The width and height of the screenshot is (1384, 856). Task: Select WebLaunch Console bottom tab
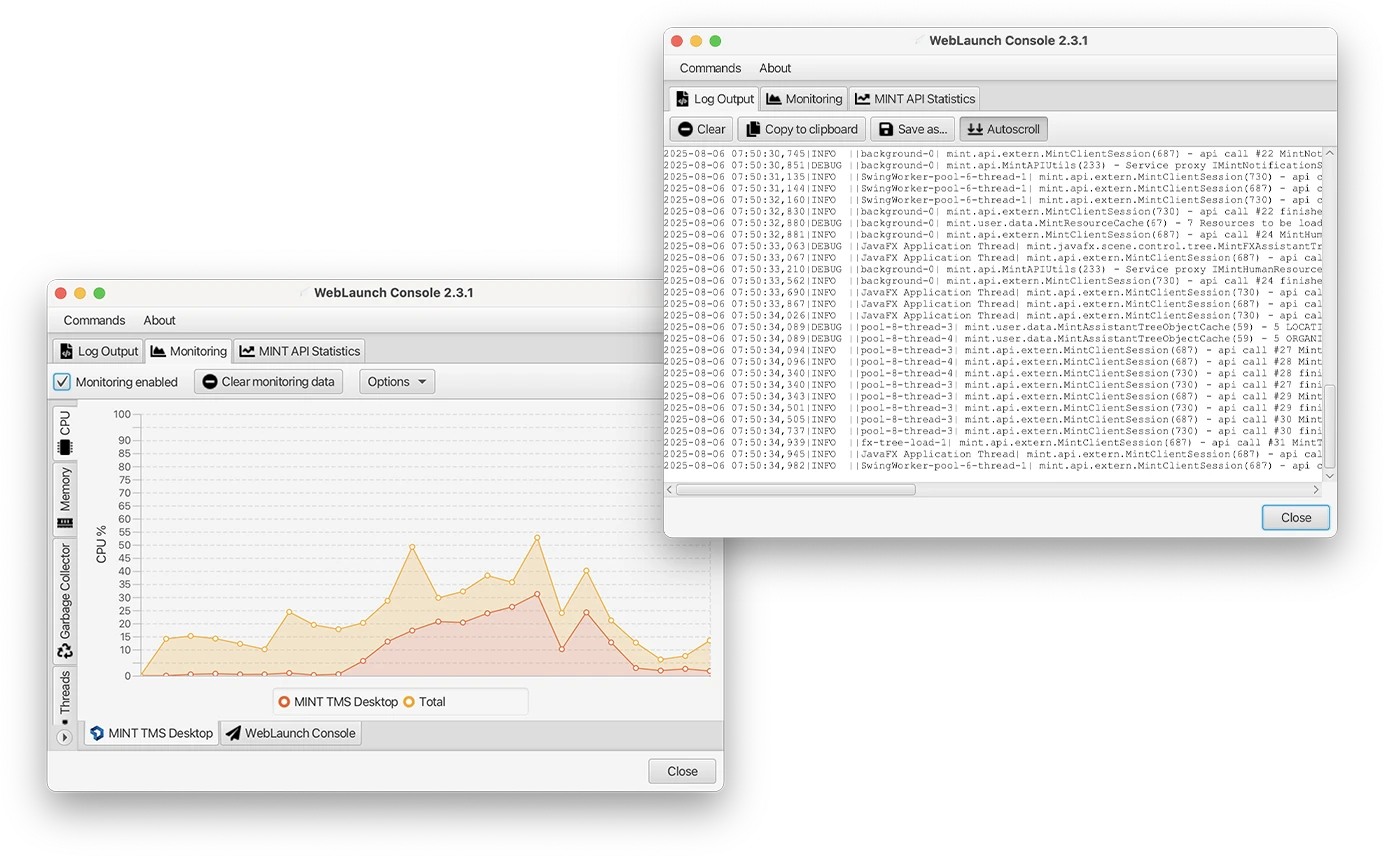point(291,733)
